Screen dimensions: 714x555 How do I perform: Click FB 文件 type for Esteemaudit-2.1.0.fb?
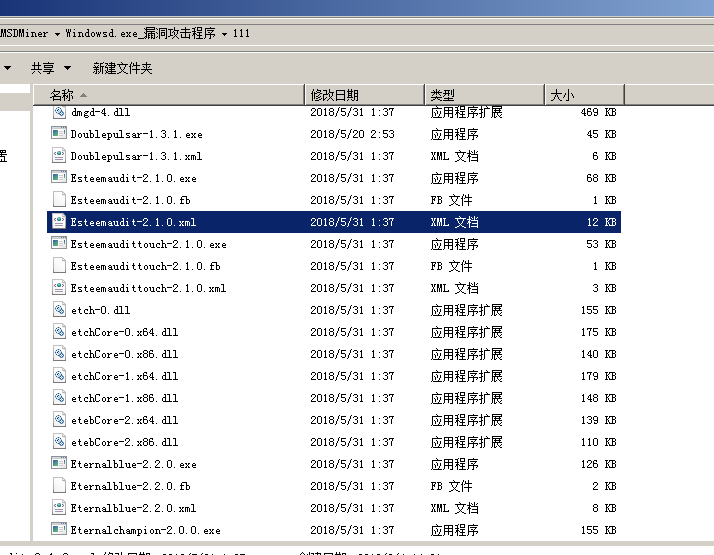451,200
